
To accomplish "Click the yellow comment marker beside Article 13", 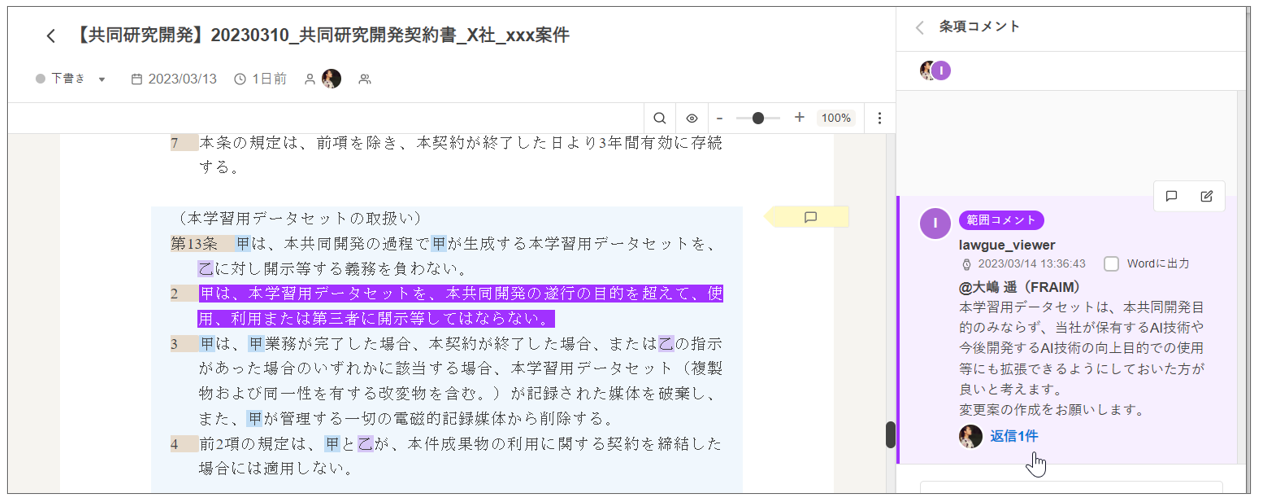I will click(x=810, y=217).
